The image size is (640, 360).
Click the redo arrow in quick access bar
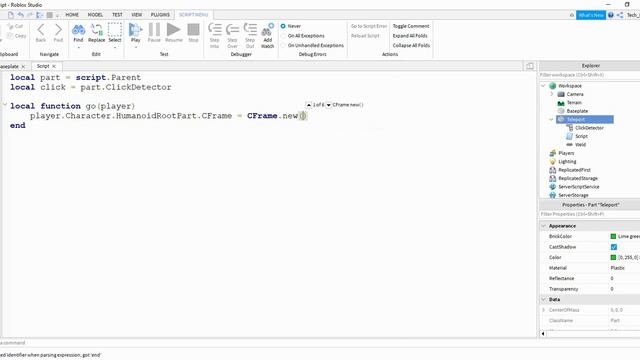(x=30, y=15)
